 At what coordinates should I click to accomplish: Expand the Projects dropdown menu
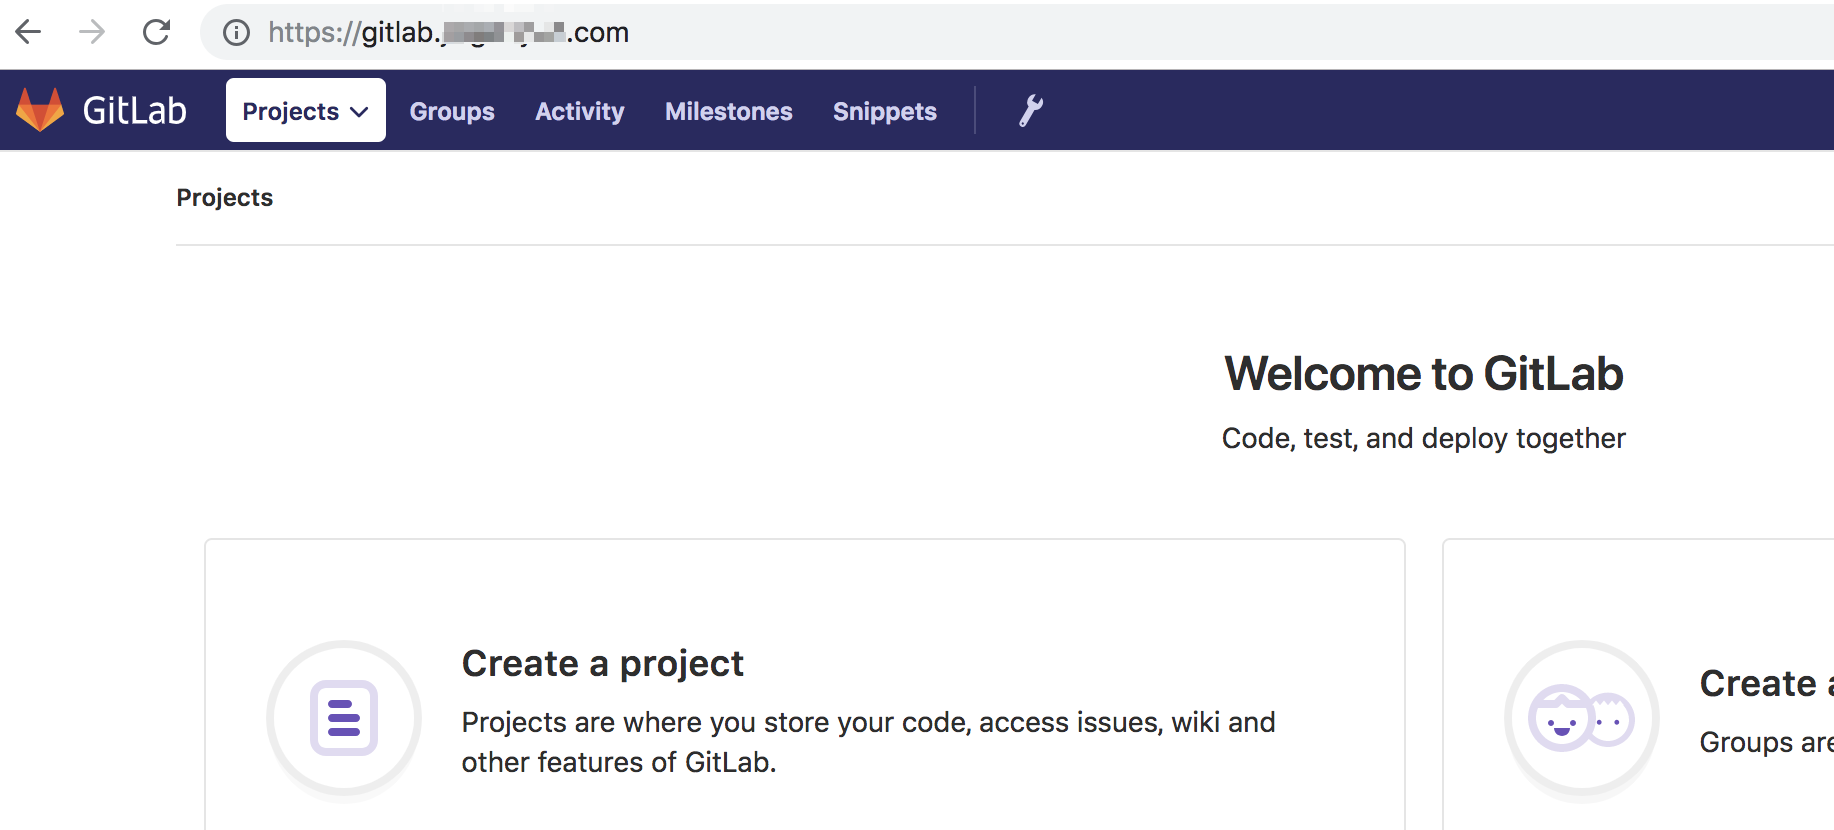point(306,110)
